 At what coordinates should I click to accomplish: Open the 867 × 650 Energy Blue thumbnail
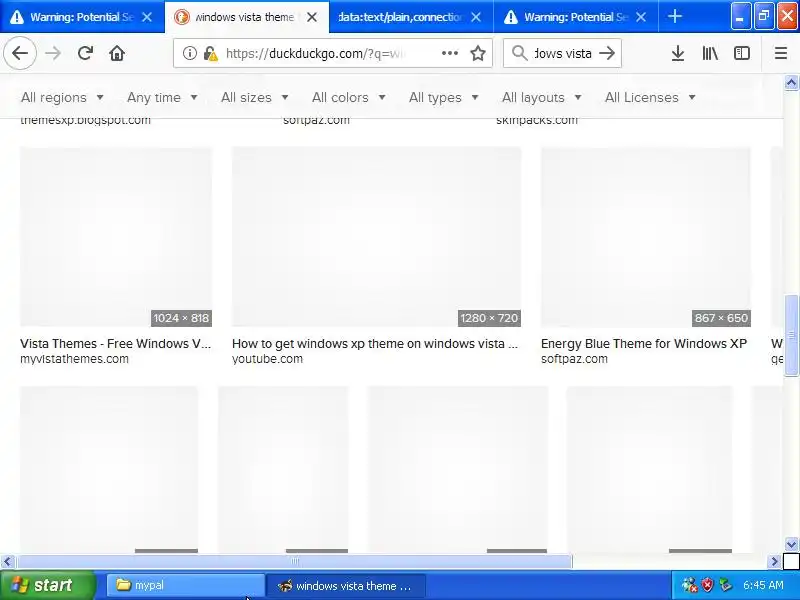pos(645,237)
